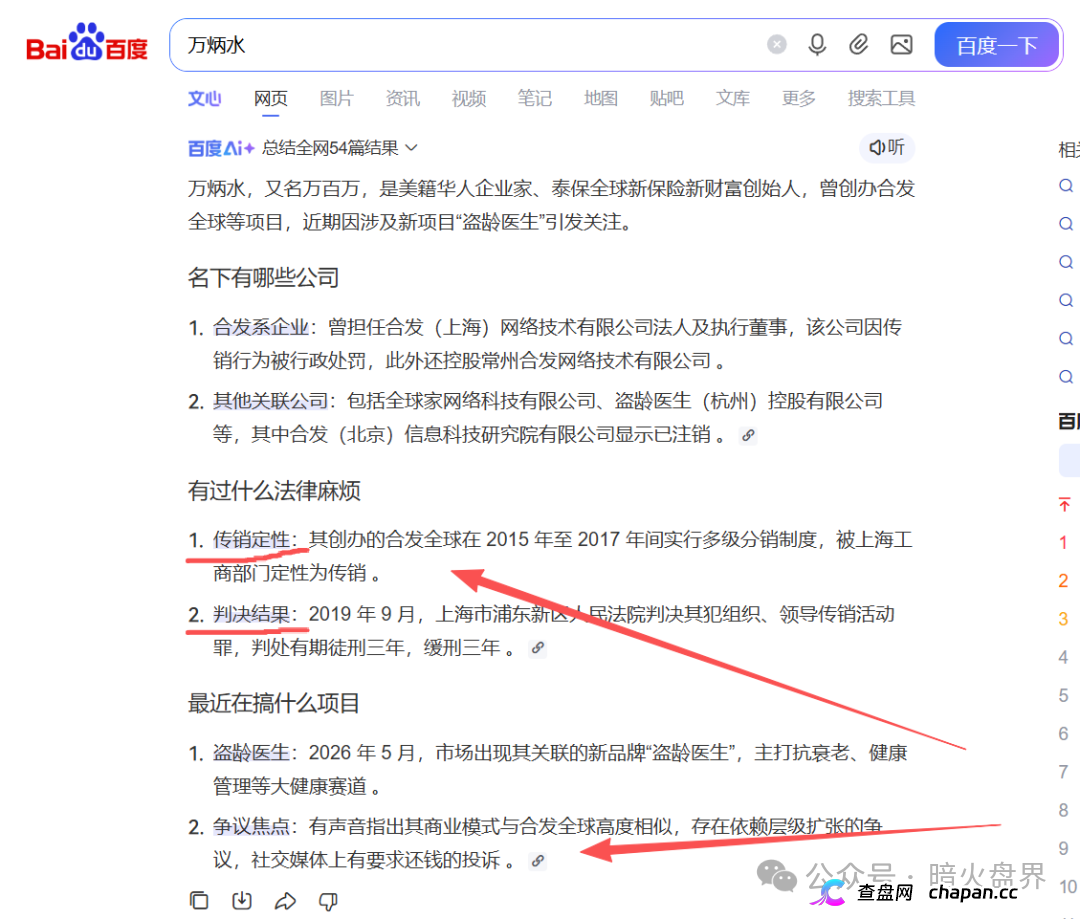Open image search camera icon
Screen dimensions: 1080x919
(901, 45)
